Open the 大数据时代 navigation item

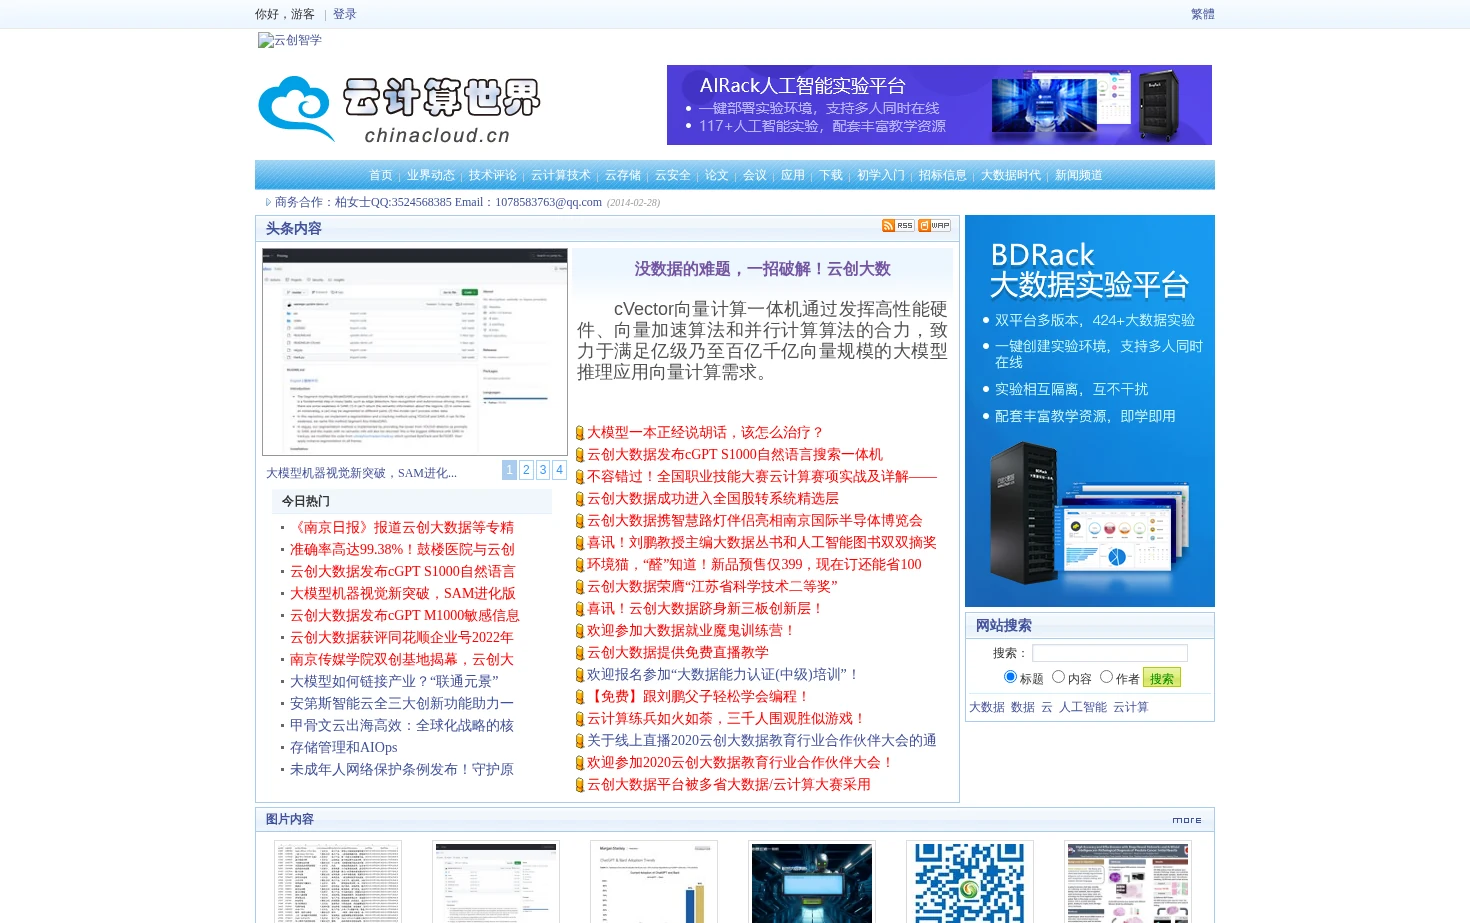[1011, 175]
